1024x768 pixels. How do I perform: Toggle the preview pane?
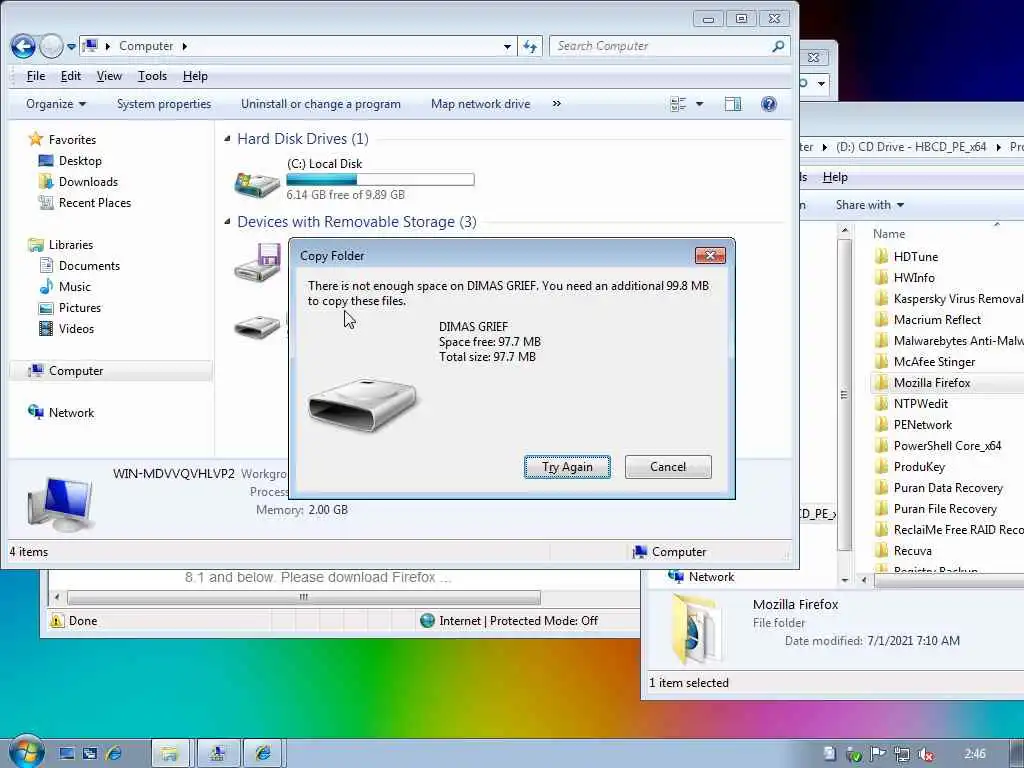click(x=733, y=104)
